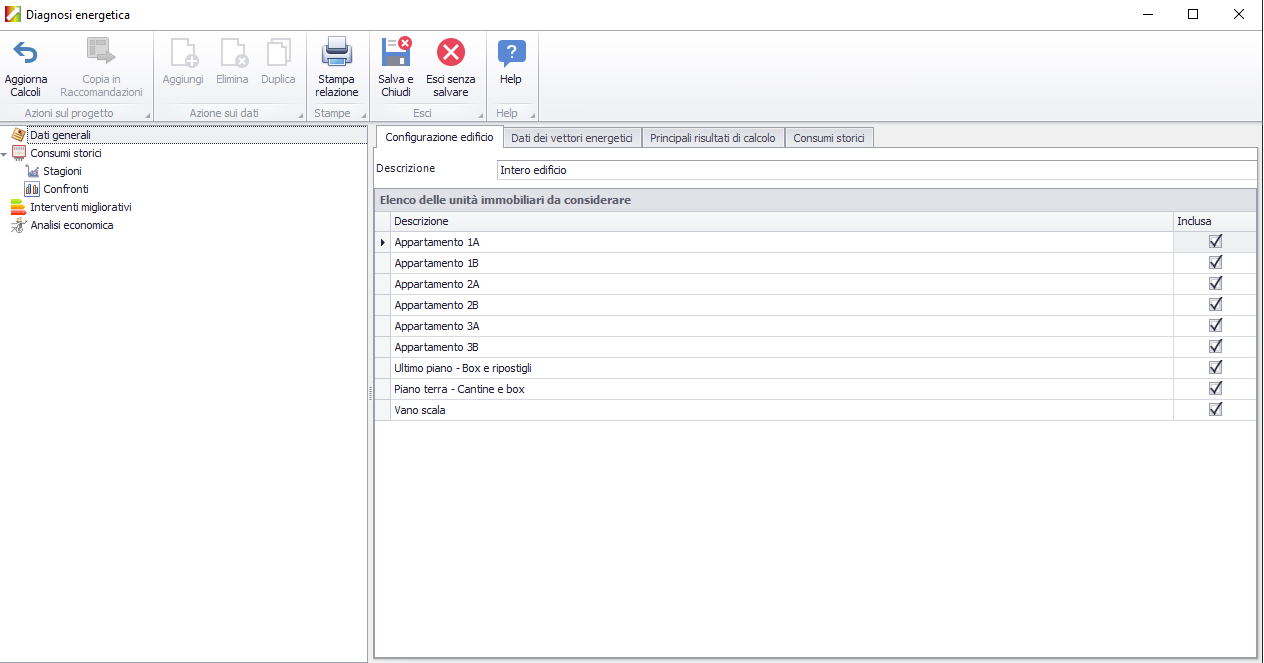Click the Salva e Chiudi icon
Image resolution: width=1264 pixels, height=663 pixels.
(x=396, y=53)
